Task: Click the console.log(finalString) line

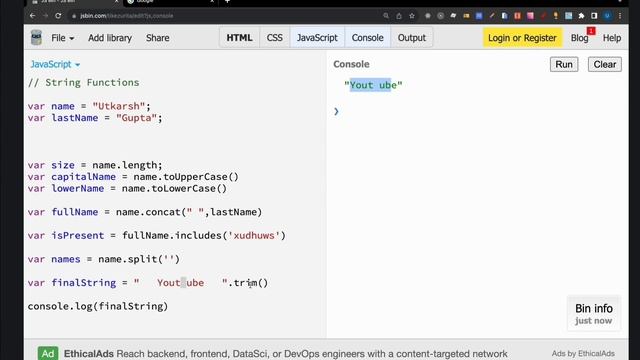Action: click(x=98, y=306)
